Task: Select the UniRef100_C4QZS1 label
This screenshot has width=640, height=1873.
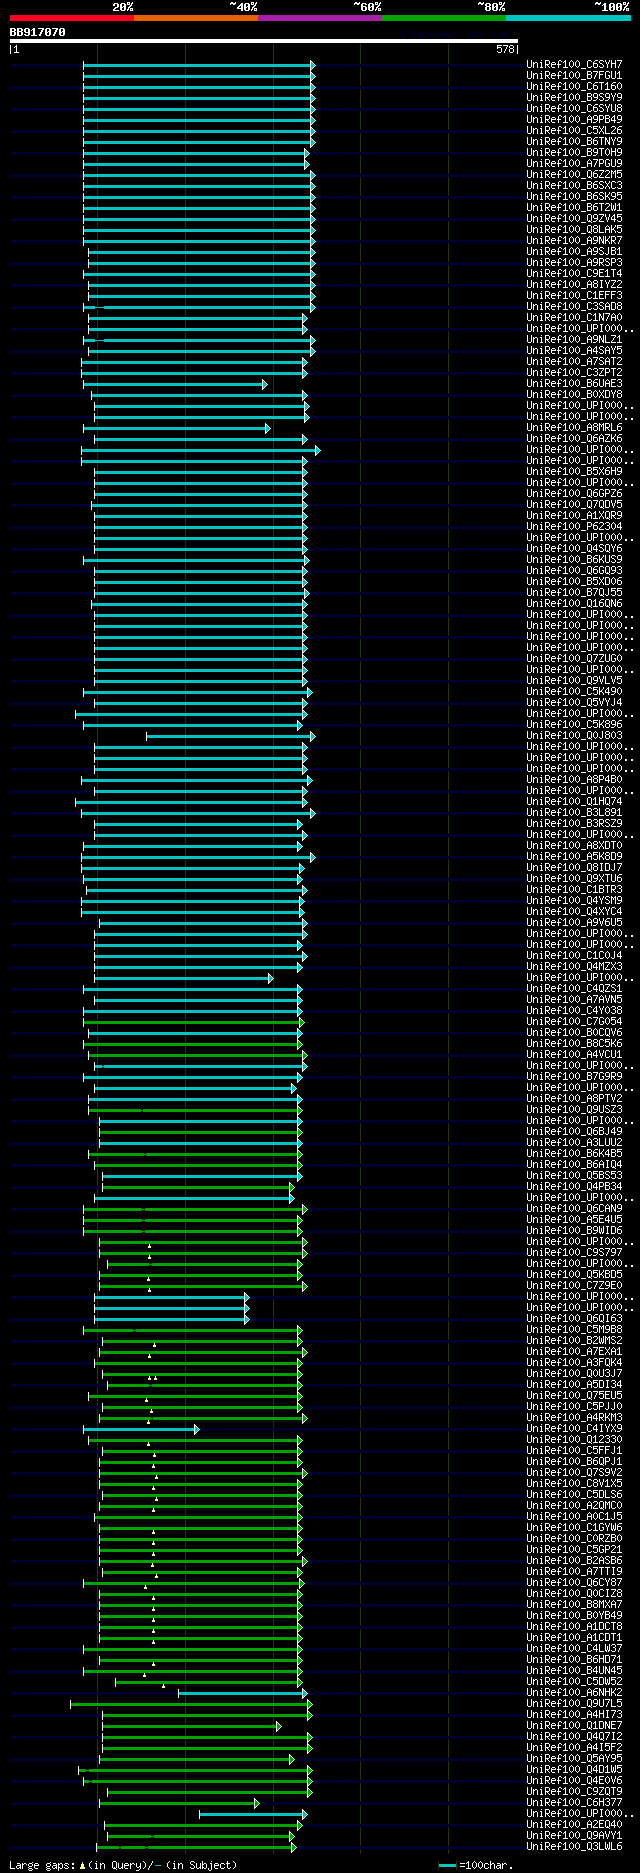Action: tap(574, 989)
